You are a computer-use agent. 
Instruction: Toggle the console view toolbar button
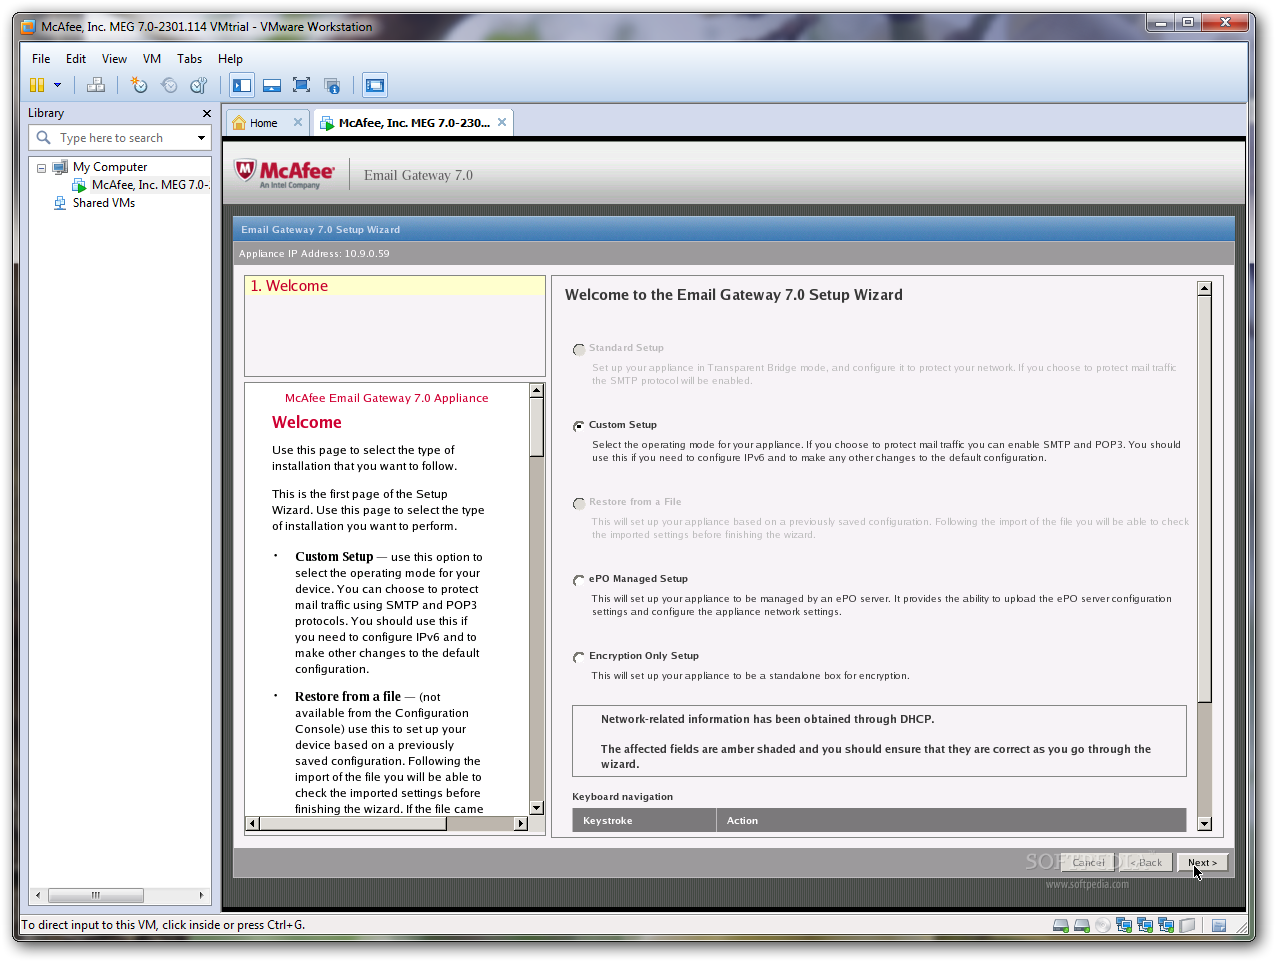375,85
